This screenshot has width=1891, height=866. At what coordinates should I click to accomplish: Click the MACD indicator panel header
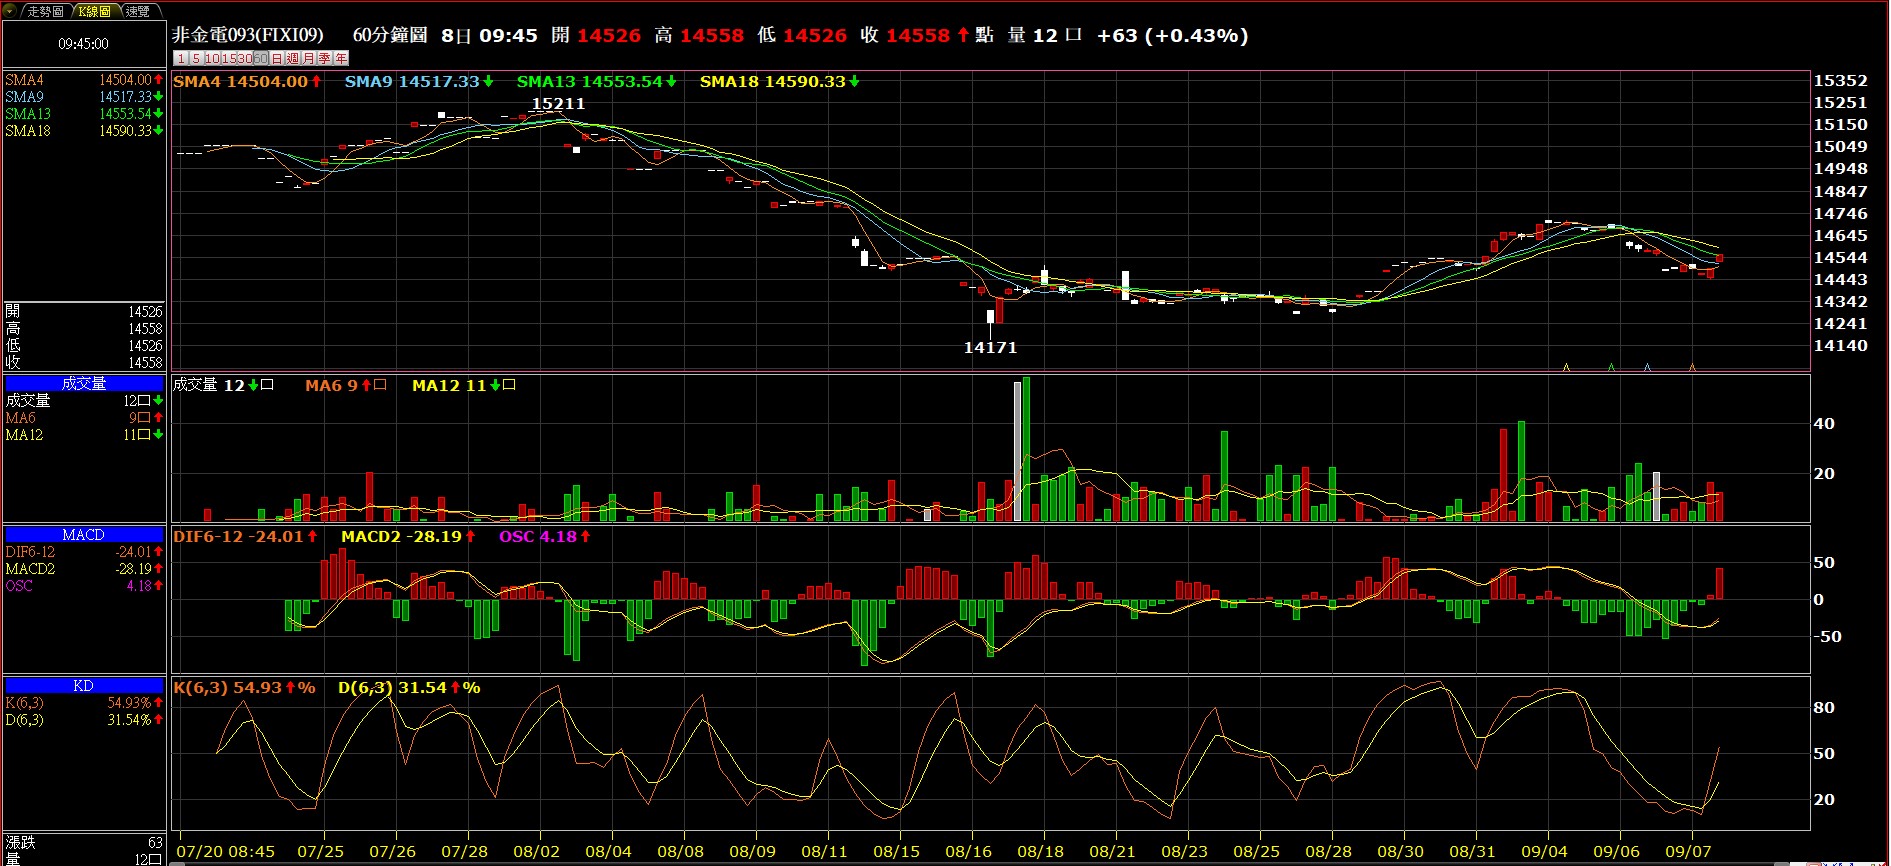(84, 535)
